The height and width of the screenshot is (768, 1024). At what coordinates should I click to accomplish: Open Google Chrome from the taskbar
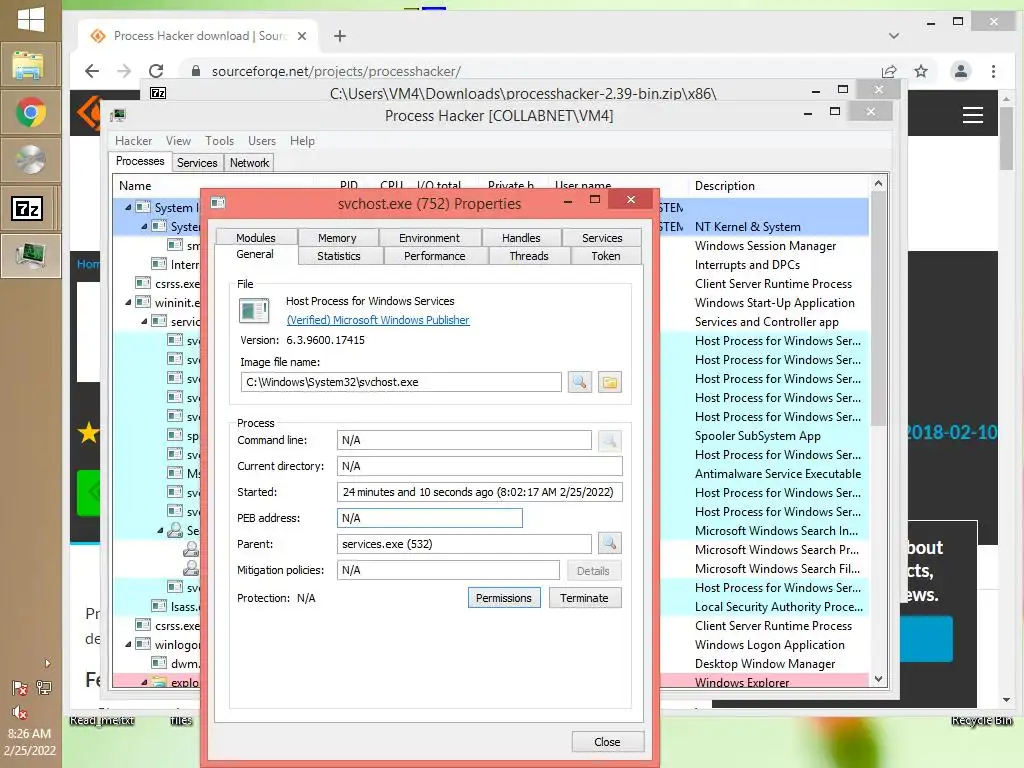tap(30, 113)
